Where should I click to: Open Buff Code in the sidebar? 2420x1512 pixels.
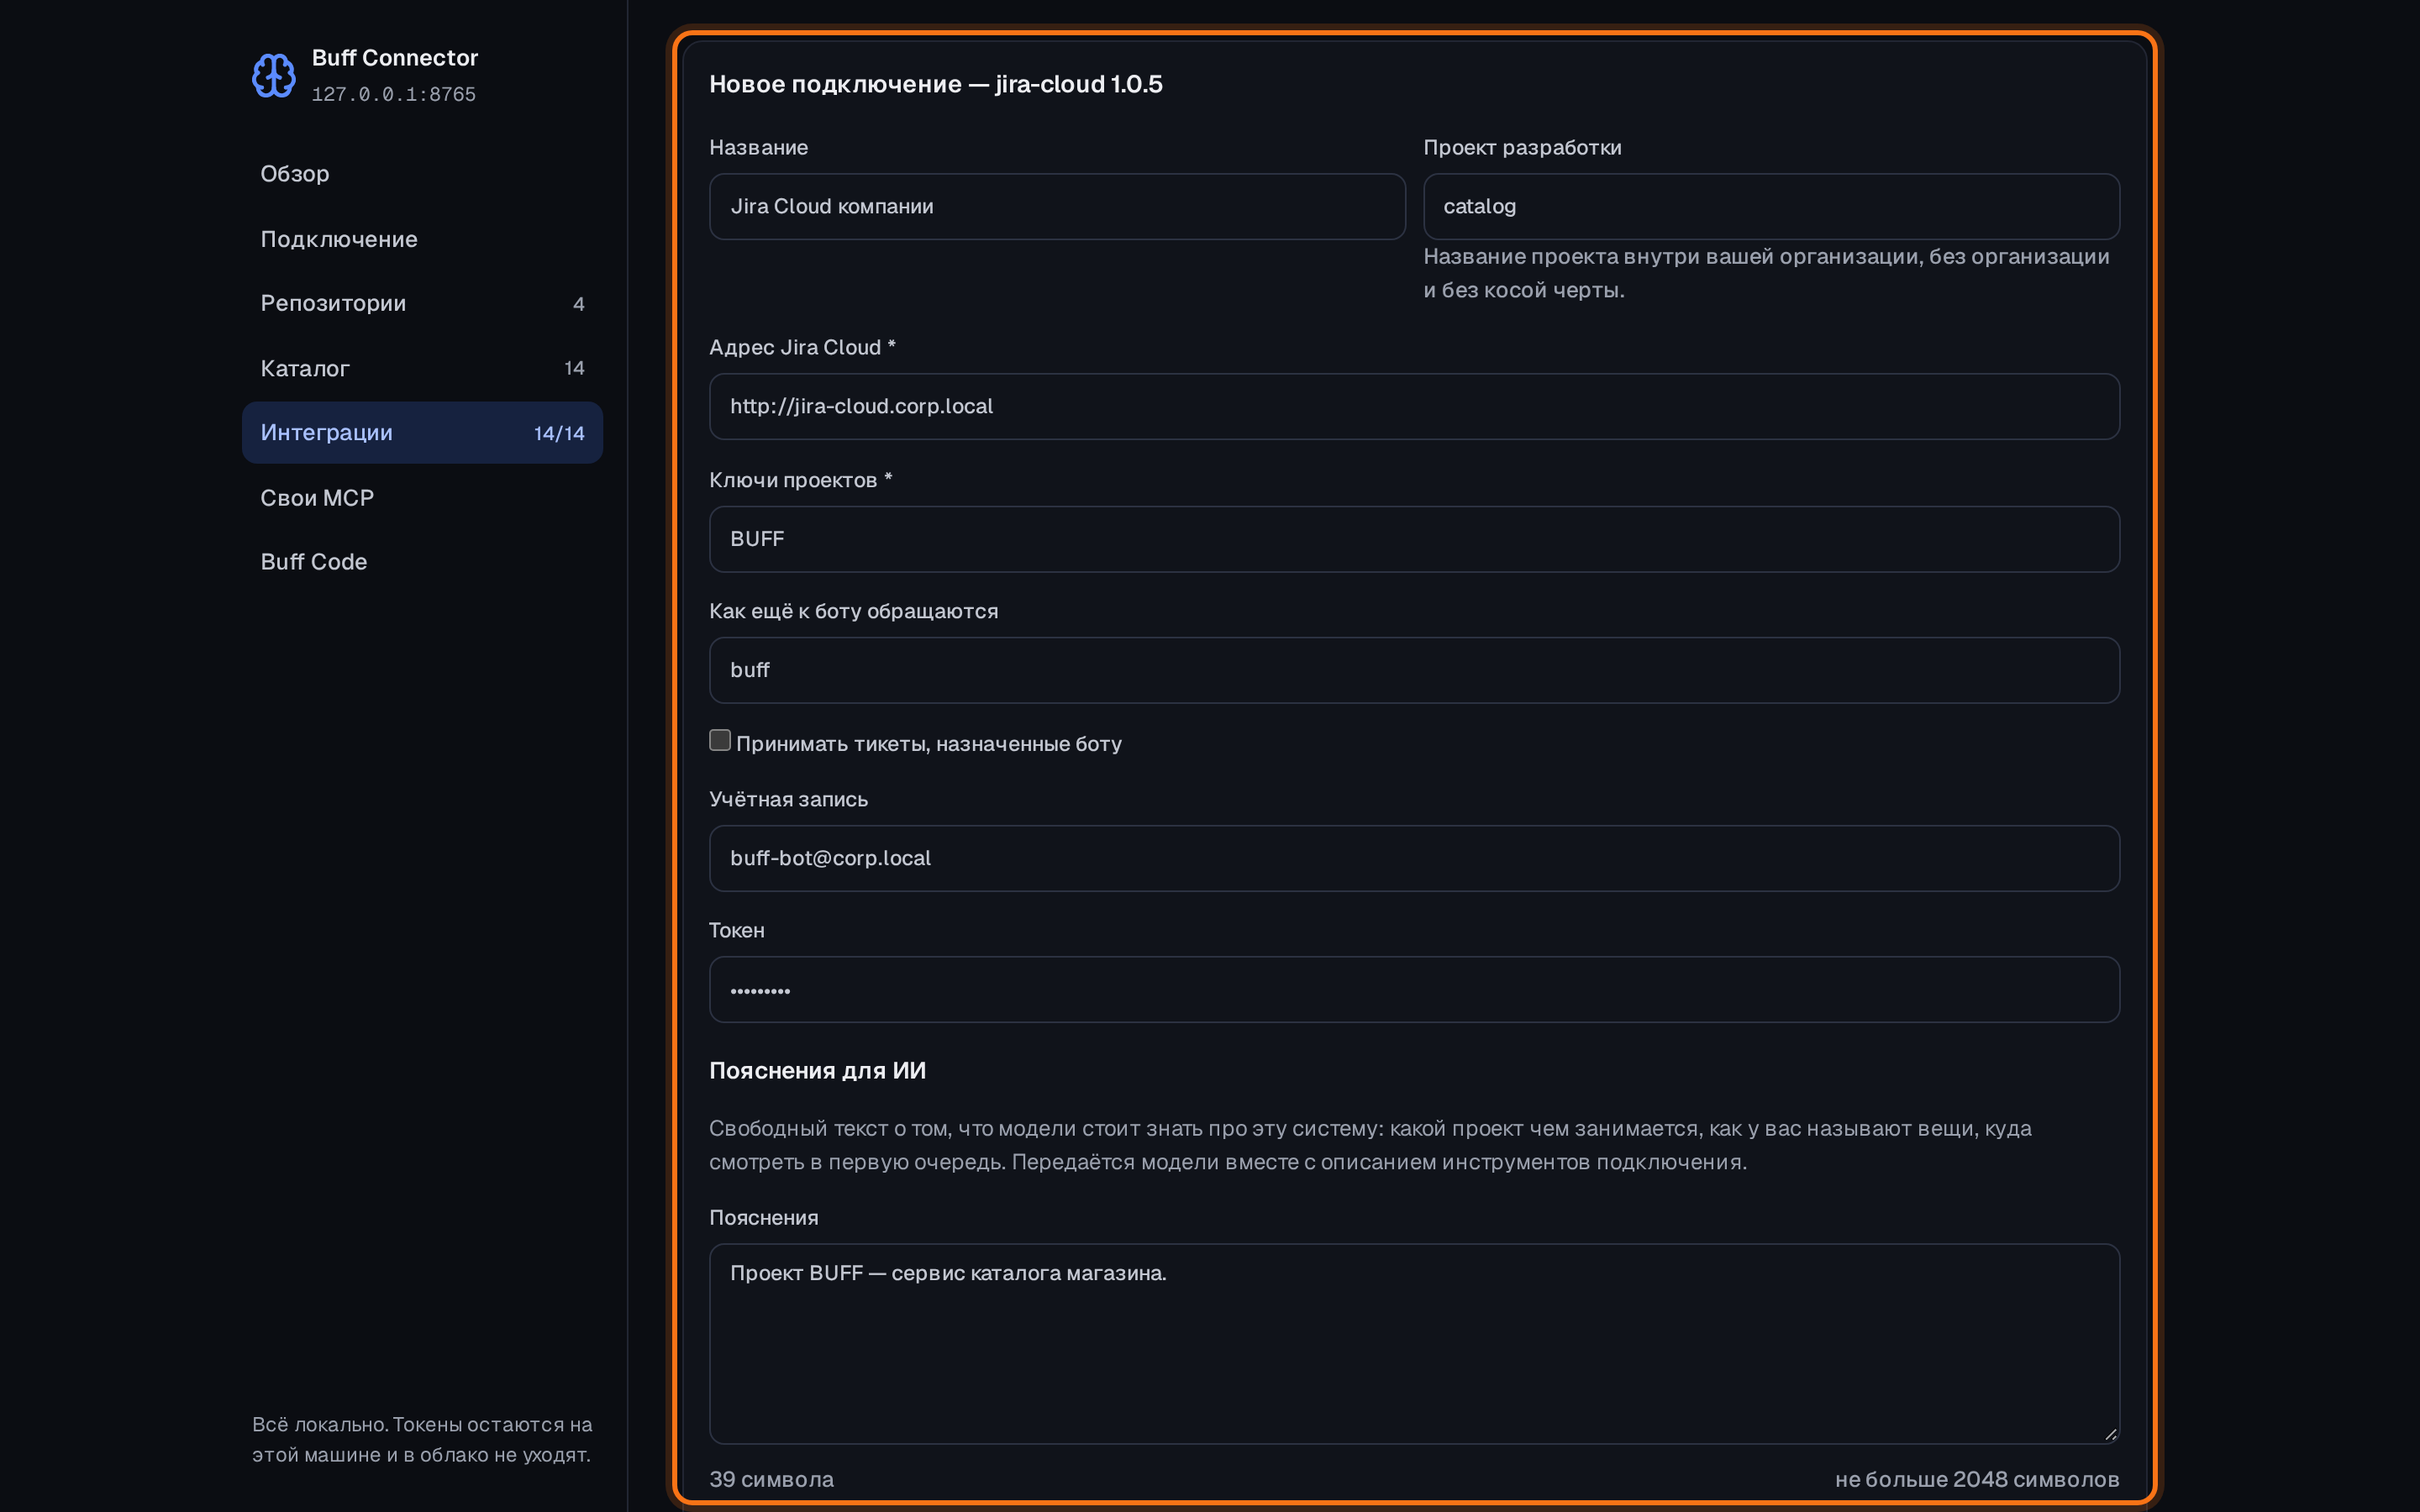[422, 562]
